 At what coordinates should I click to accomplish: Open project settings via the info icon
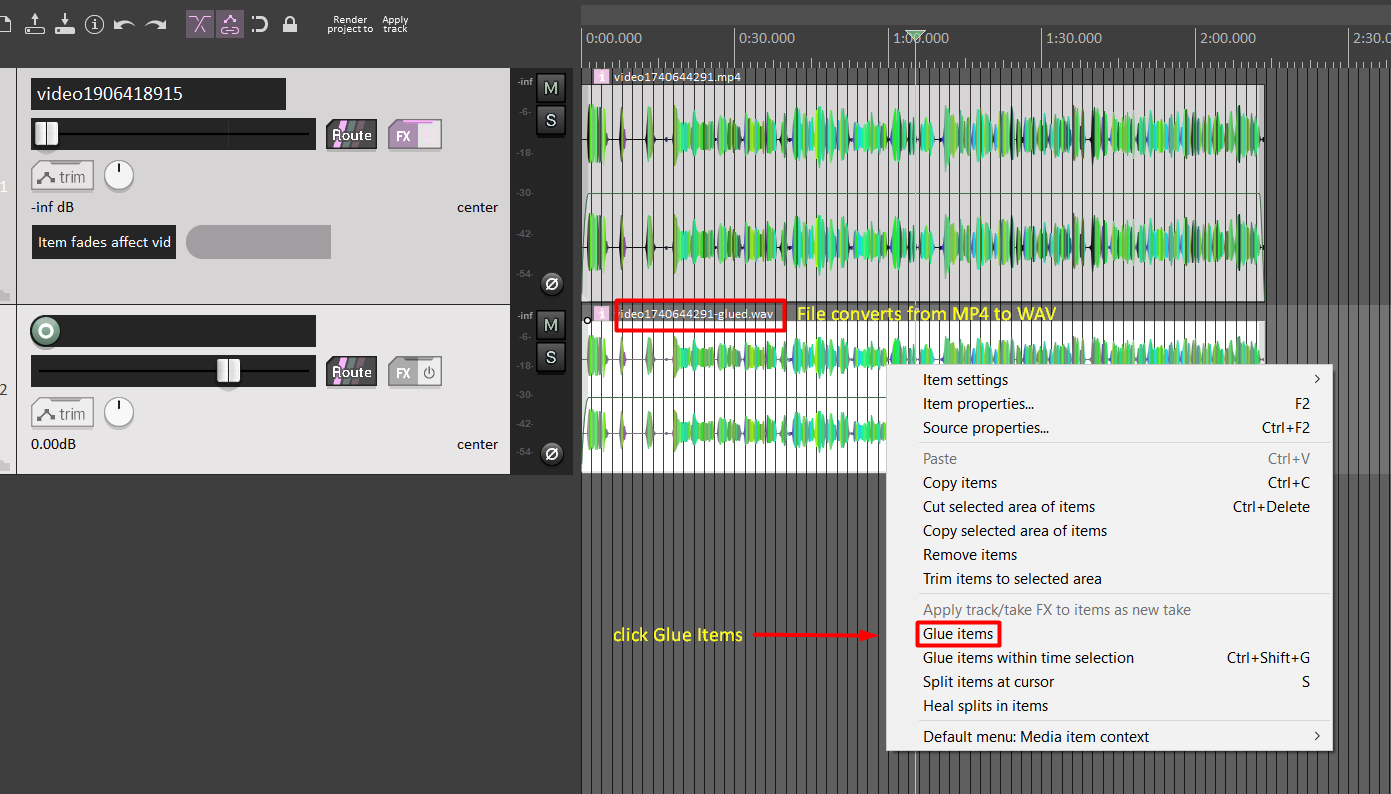[95, 24]
